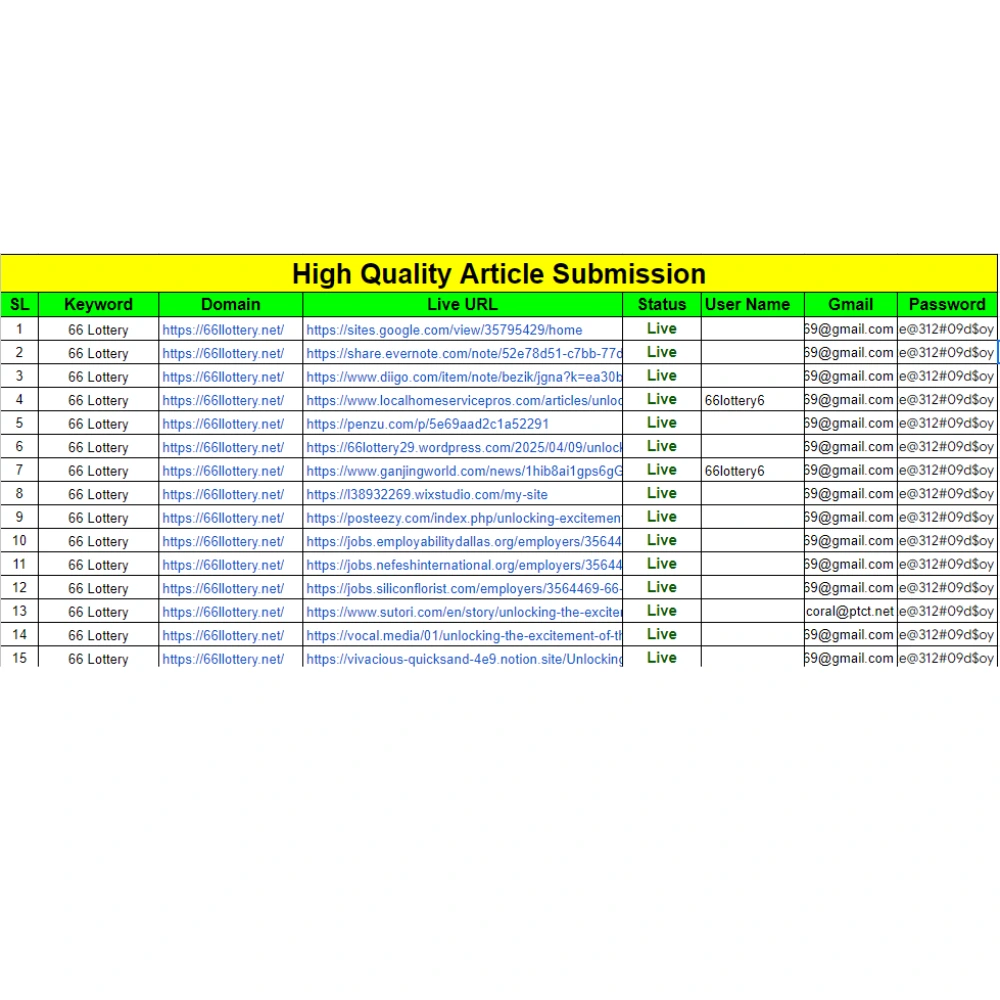The height and width of the screenshot is (1000, 1000).
Task: Open the diigo.com item note link
Action: click(464, 377)
